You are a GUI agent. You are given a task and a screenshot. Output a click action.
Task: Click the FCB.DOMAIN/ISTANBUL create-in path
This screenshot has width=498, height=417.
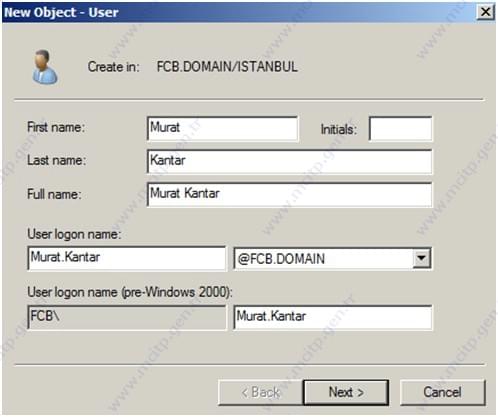point(227,67)
